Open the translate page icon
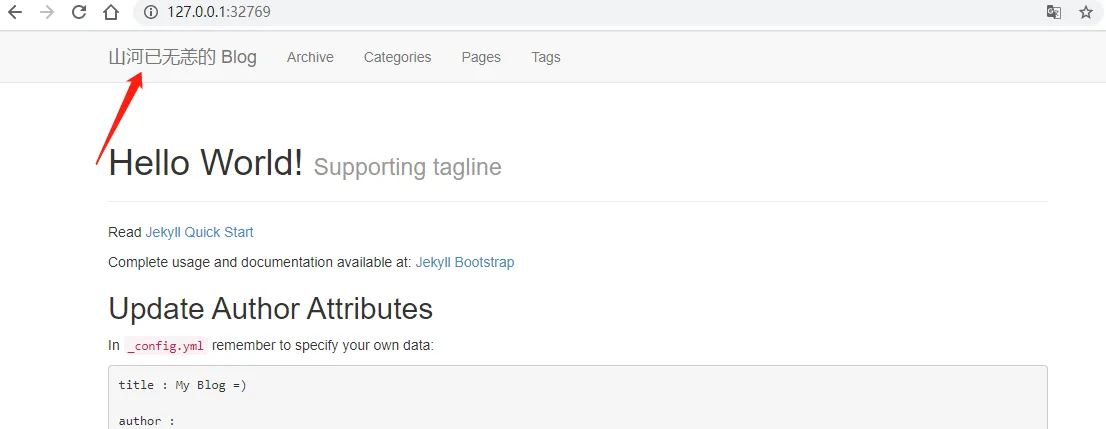The height and width of the screenshot is (429, 1106). click(x=1053, y=13)
